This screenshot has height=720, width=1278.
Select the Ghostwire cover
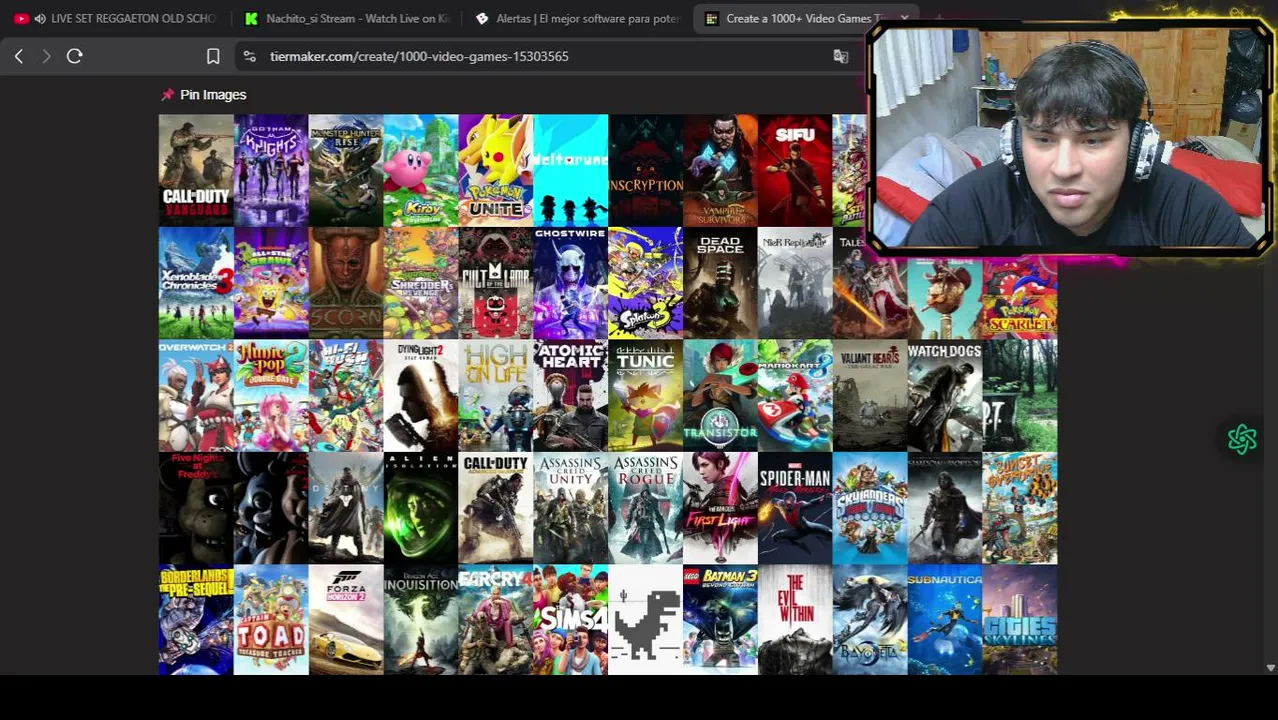pos(571,283)
